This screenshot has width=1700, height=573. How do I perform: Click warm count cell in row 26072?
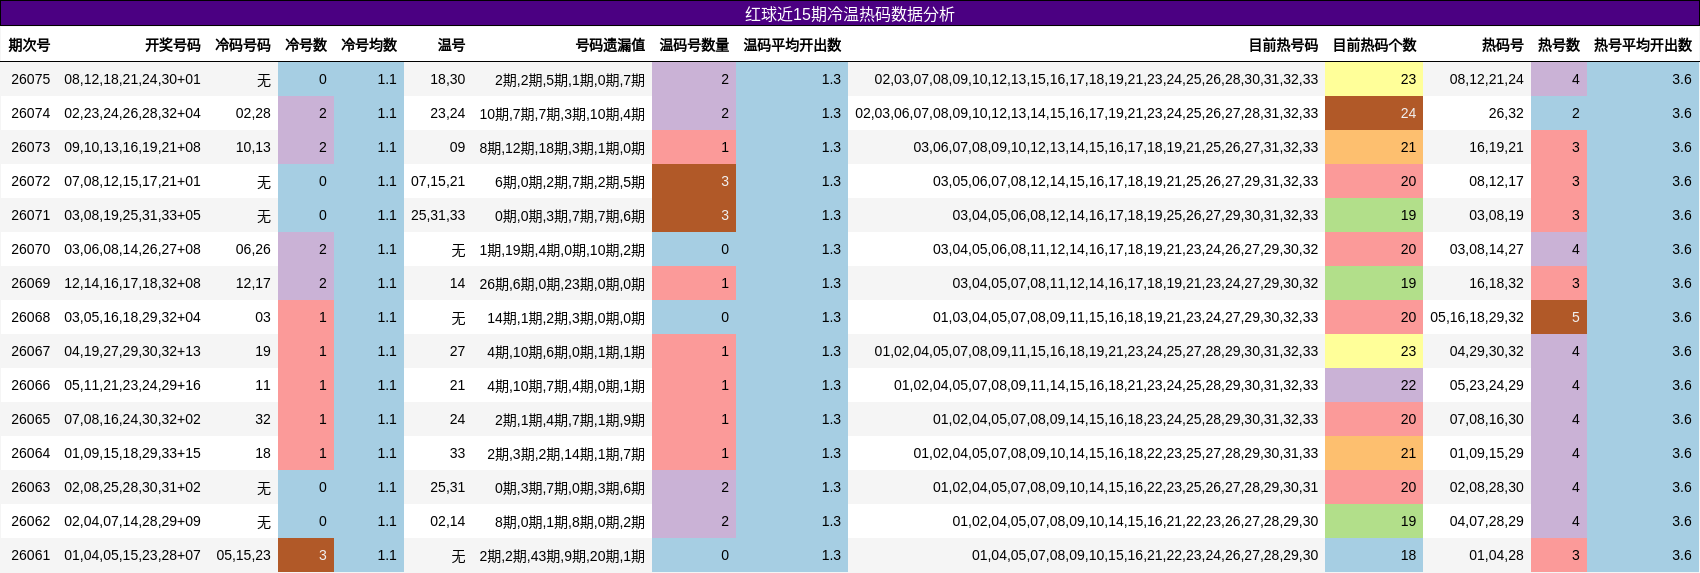(694, 181)
